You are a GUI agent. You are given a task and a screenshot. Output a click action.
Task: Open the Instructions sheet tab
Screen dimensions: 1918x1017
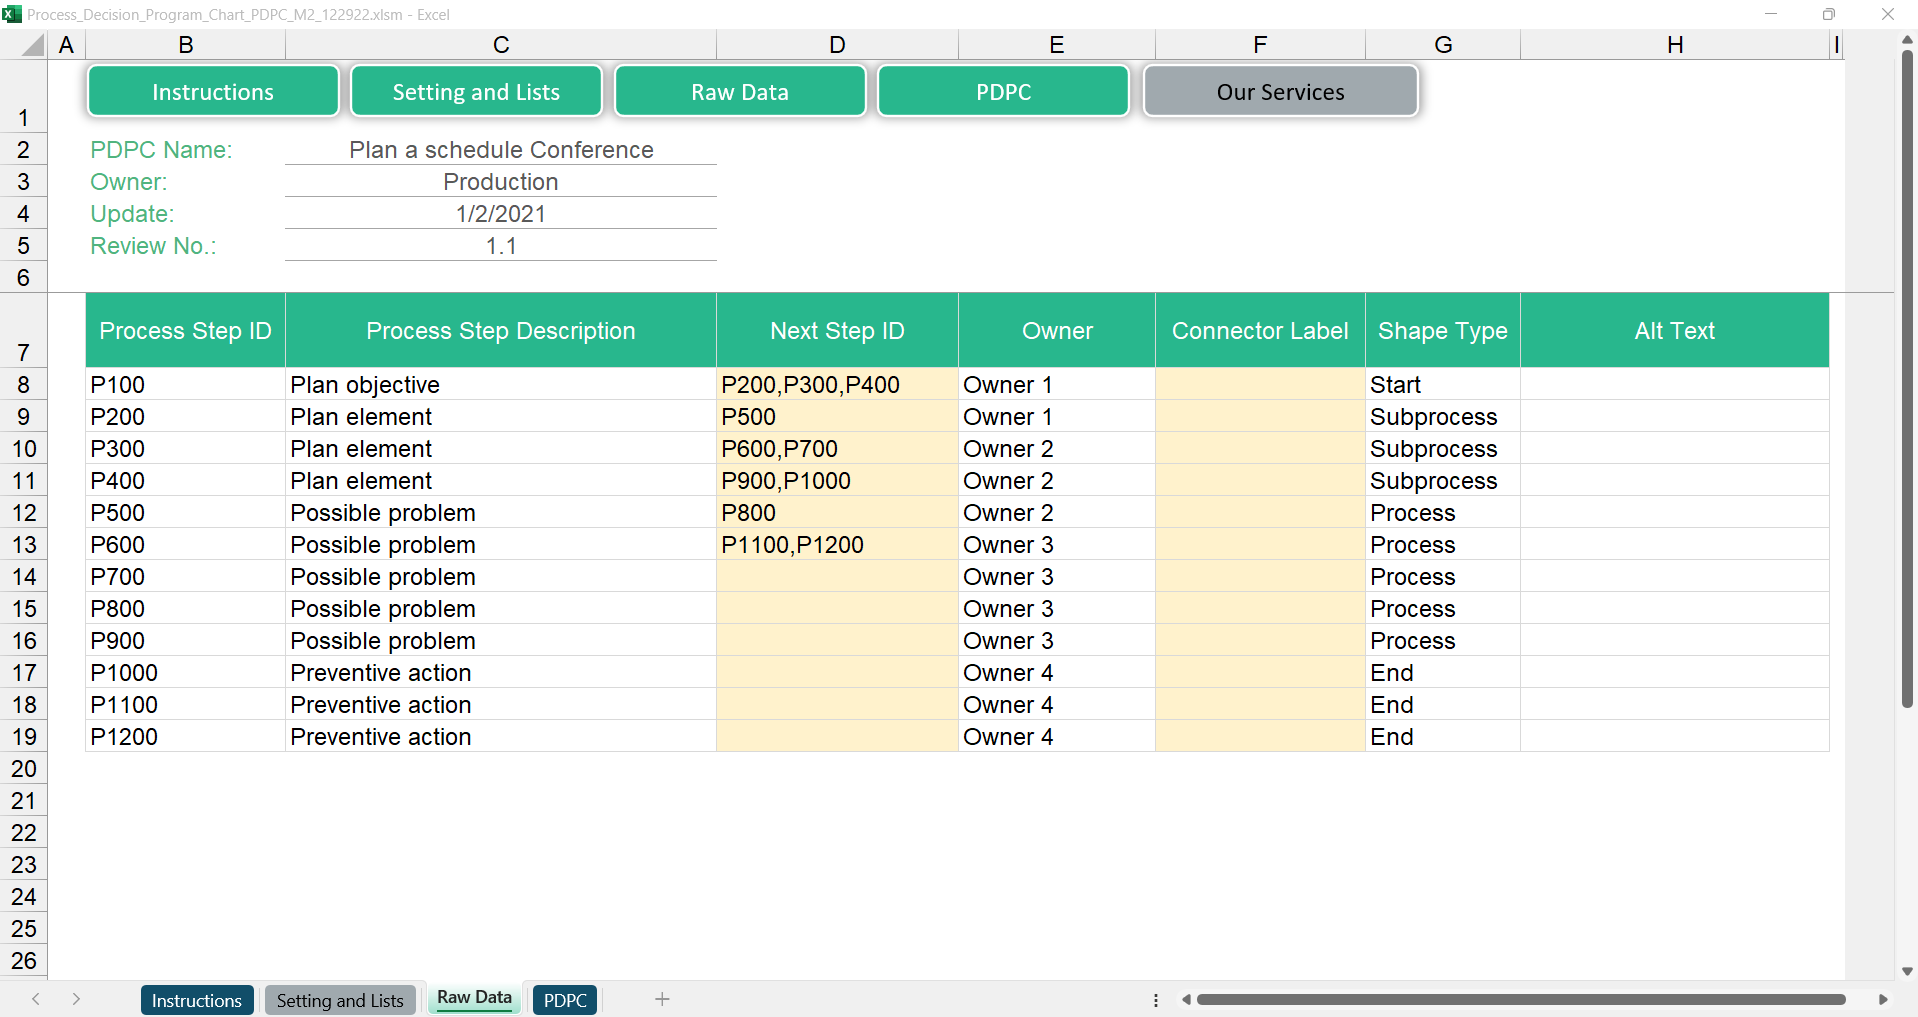[197, 1000]
